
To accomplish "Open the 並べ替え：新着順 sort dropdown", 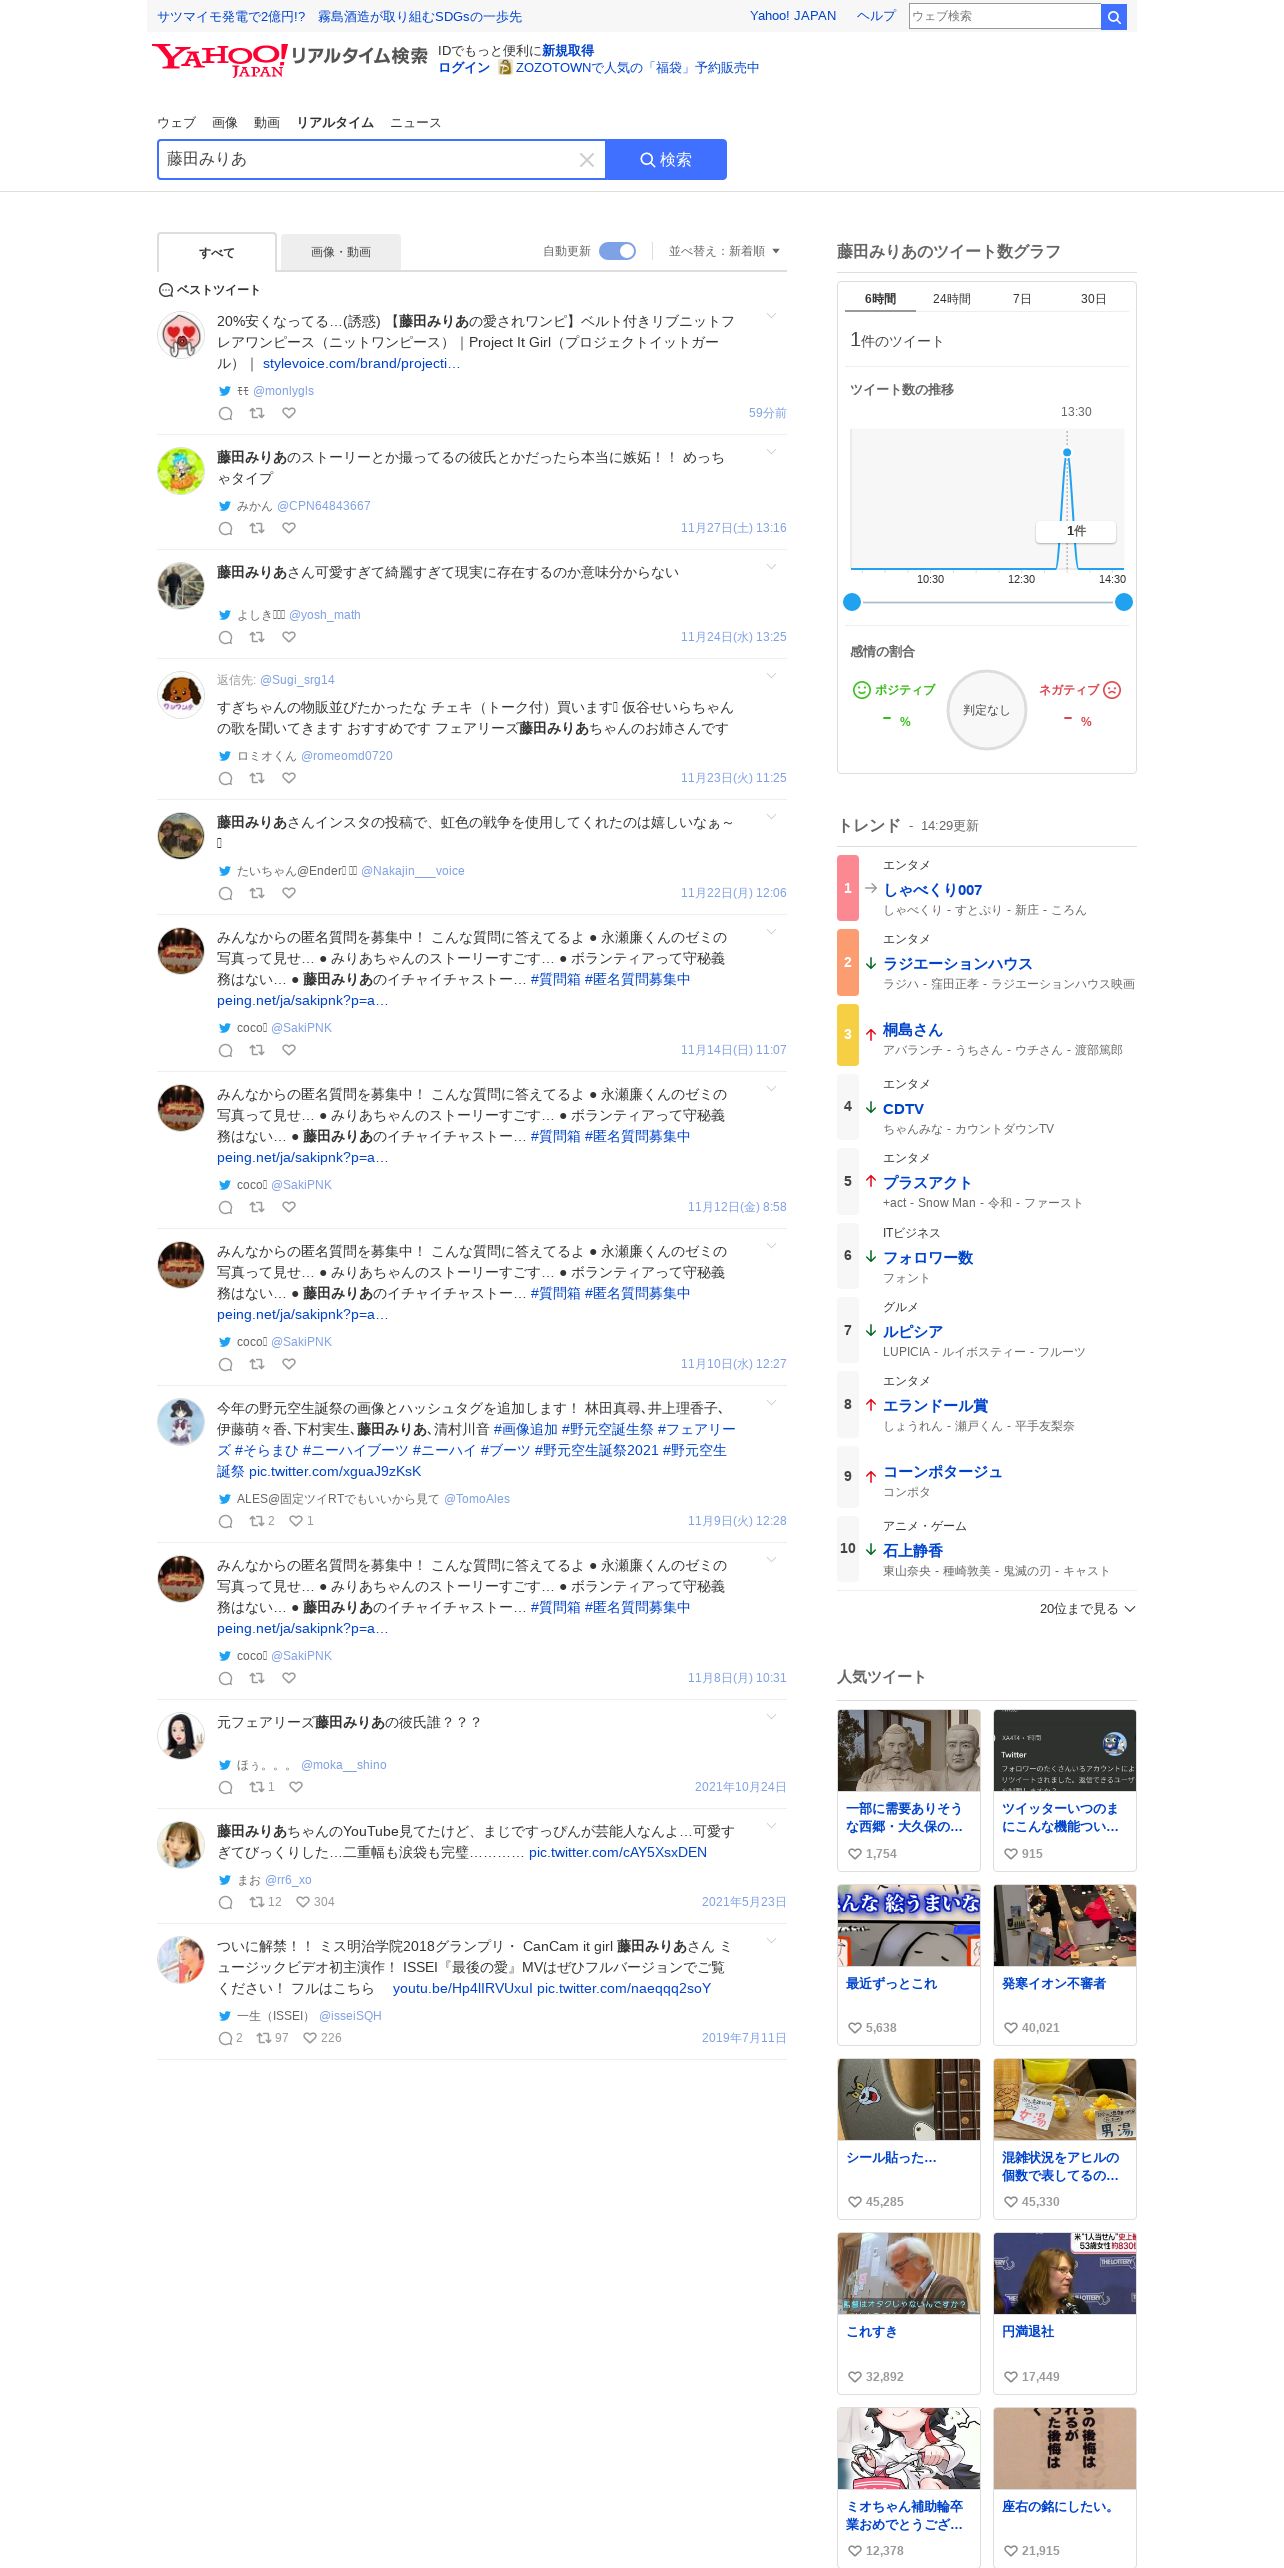I will (724, 251).
